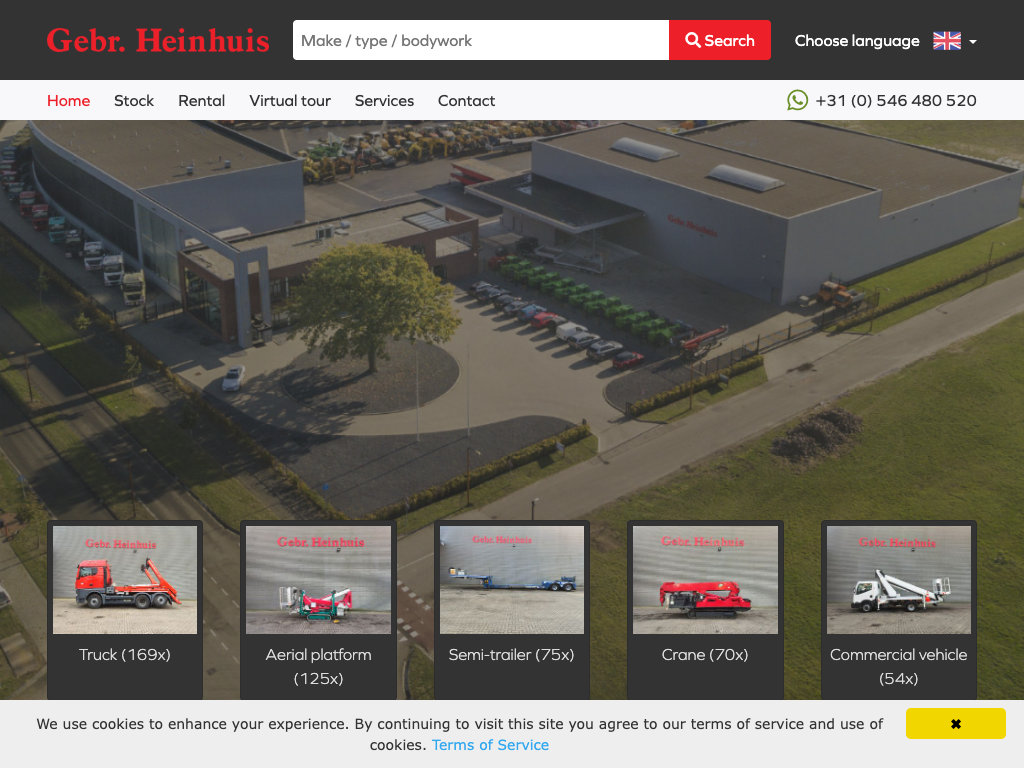Click the Gebr. Heinhuis logo
This screenshot has width=1024, height=768.
tap(158, 40)
